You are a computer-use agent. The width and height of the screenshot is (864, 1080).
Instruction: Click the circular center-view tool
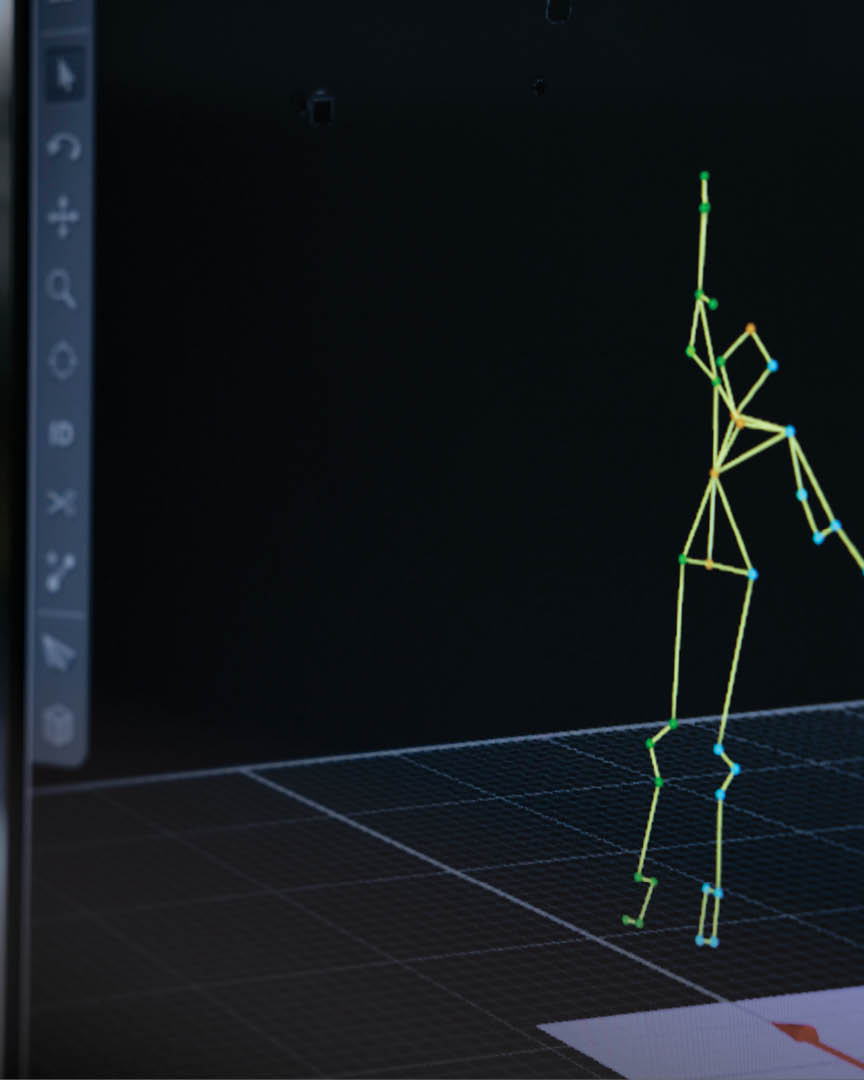(x=62, y=361)
